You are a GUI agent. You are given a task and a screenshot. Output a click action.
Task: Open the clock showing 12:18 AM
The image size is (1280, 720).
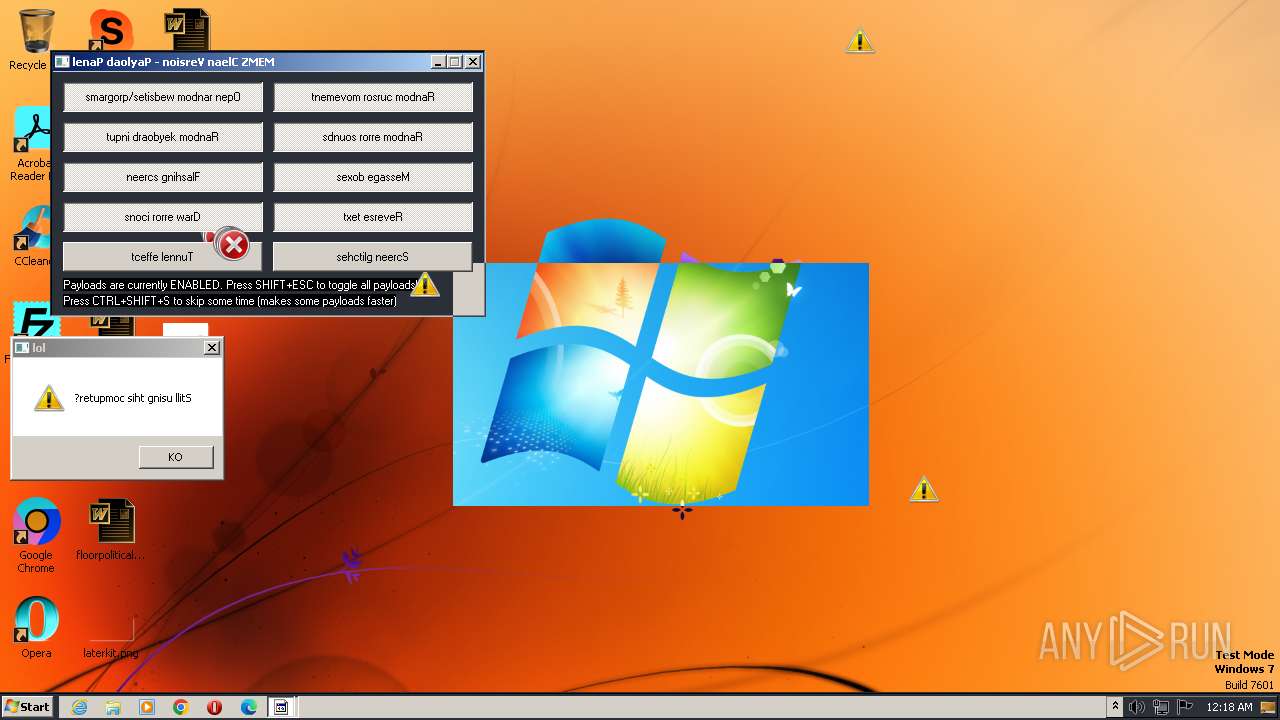pos(1229,707)
